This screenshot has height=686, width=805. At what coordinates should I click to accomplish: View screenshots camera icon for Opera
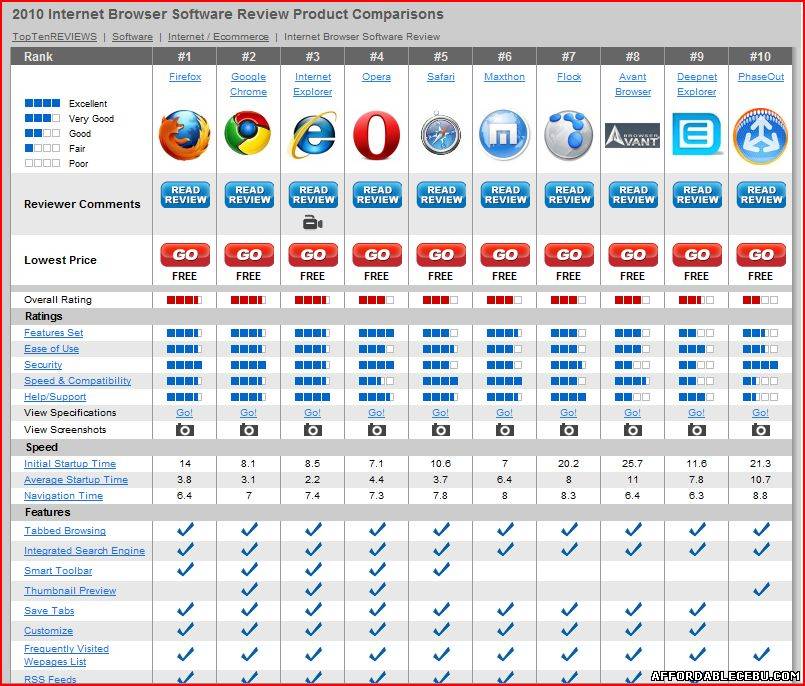(x=376, y=430)
